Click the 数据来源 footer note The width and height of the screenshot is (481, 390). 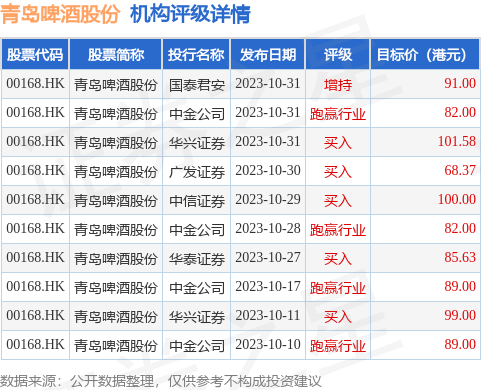(x=160, y=381)
